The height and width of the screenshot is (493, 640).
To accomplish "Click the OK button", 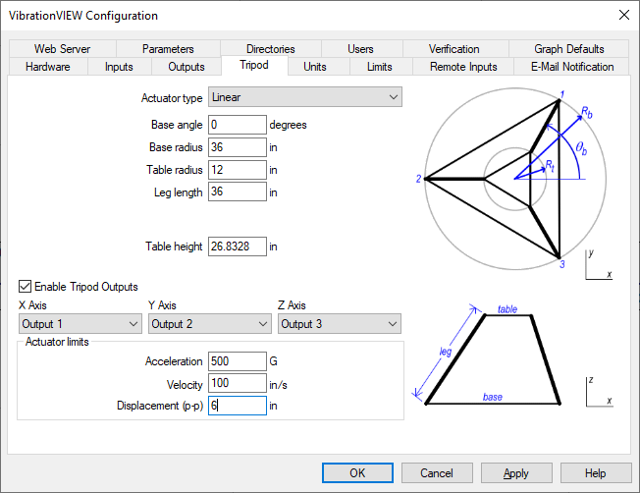I will click(x=358, y=473).
